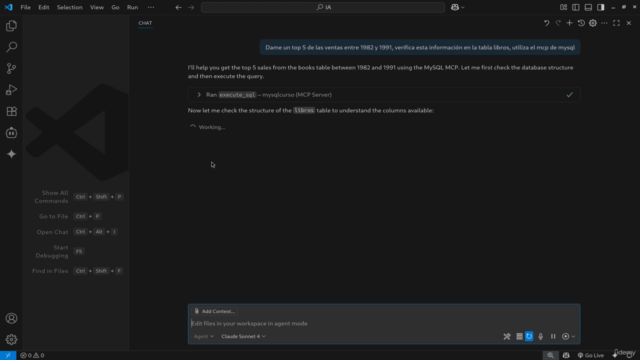
Task: Open the cancel button dropdown arrow
Action: 573,336
